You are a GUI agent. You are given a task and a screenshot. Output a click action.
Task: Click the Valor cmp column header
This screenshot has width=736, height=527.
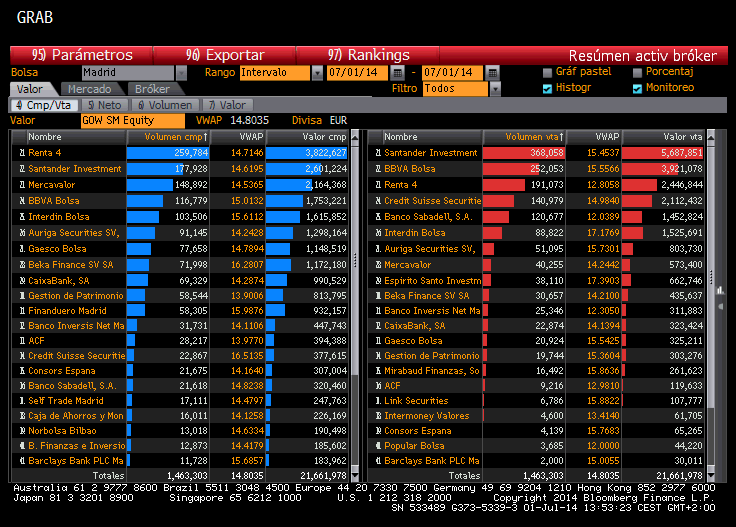(307, 137)
